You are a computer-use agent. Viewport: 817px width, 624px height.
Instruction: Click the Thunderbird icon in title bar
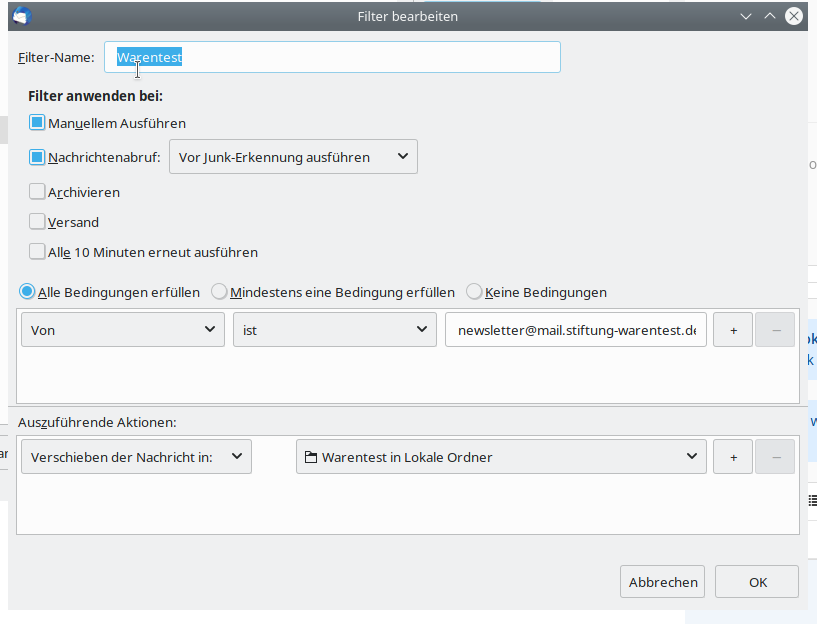[22, 16]
